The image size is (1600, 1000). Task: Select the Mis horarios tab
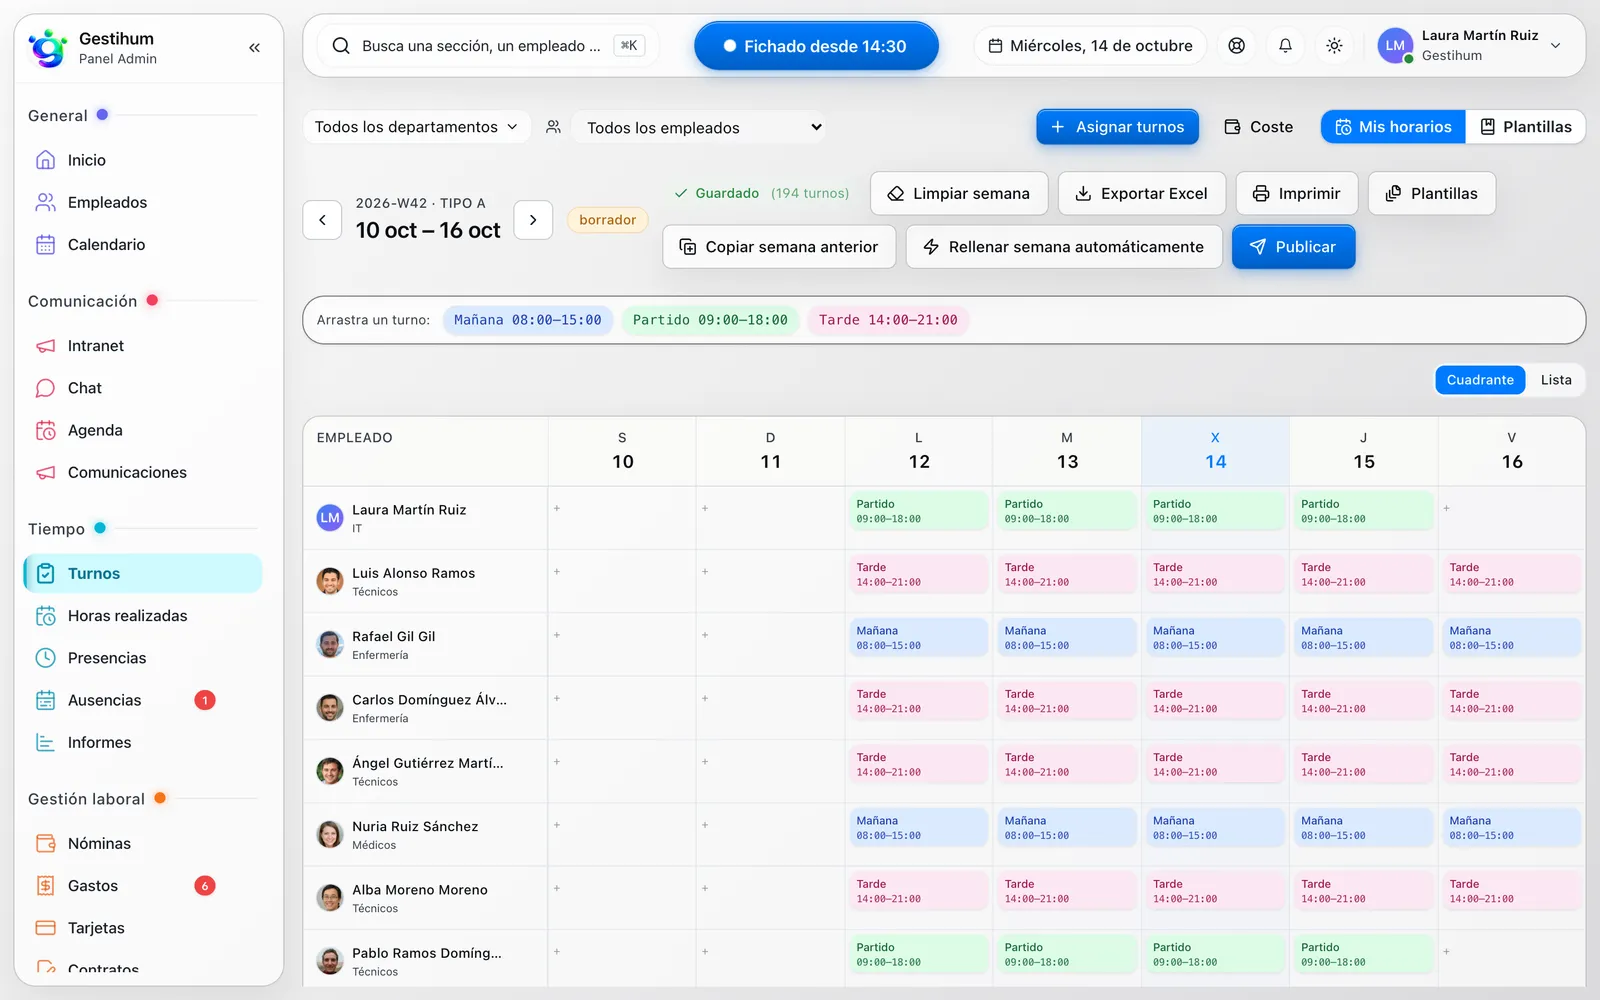click(1393, 127)
